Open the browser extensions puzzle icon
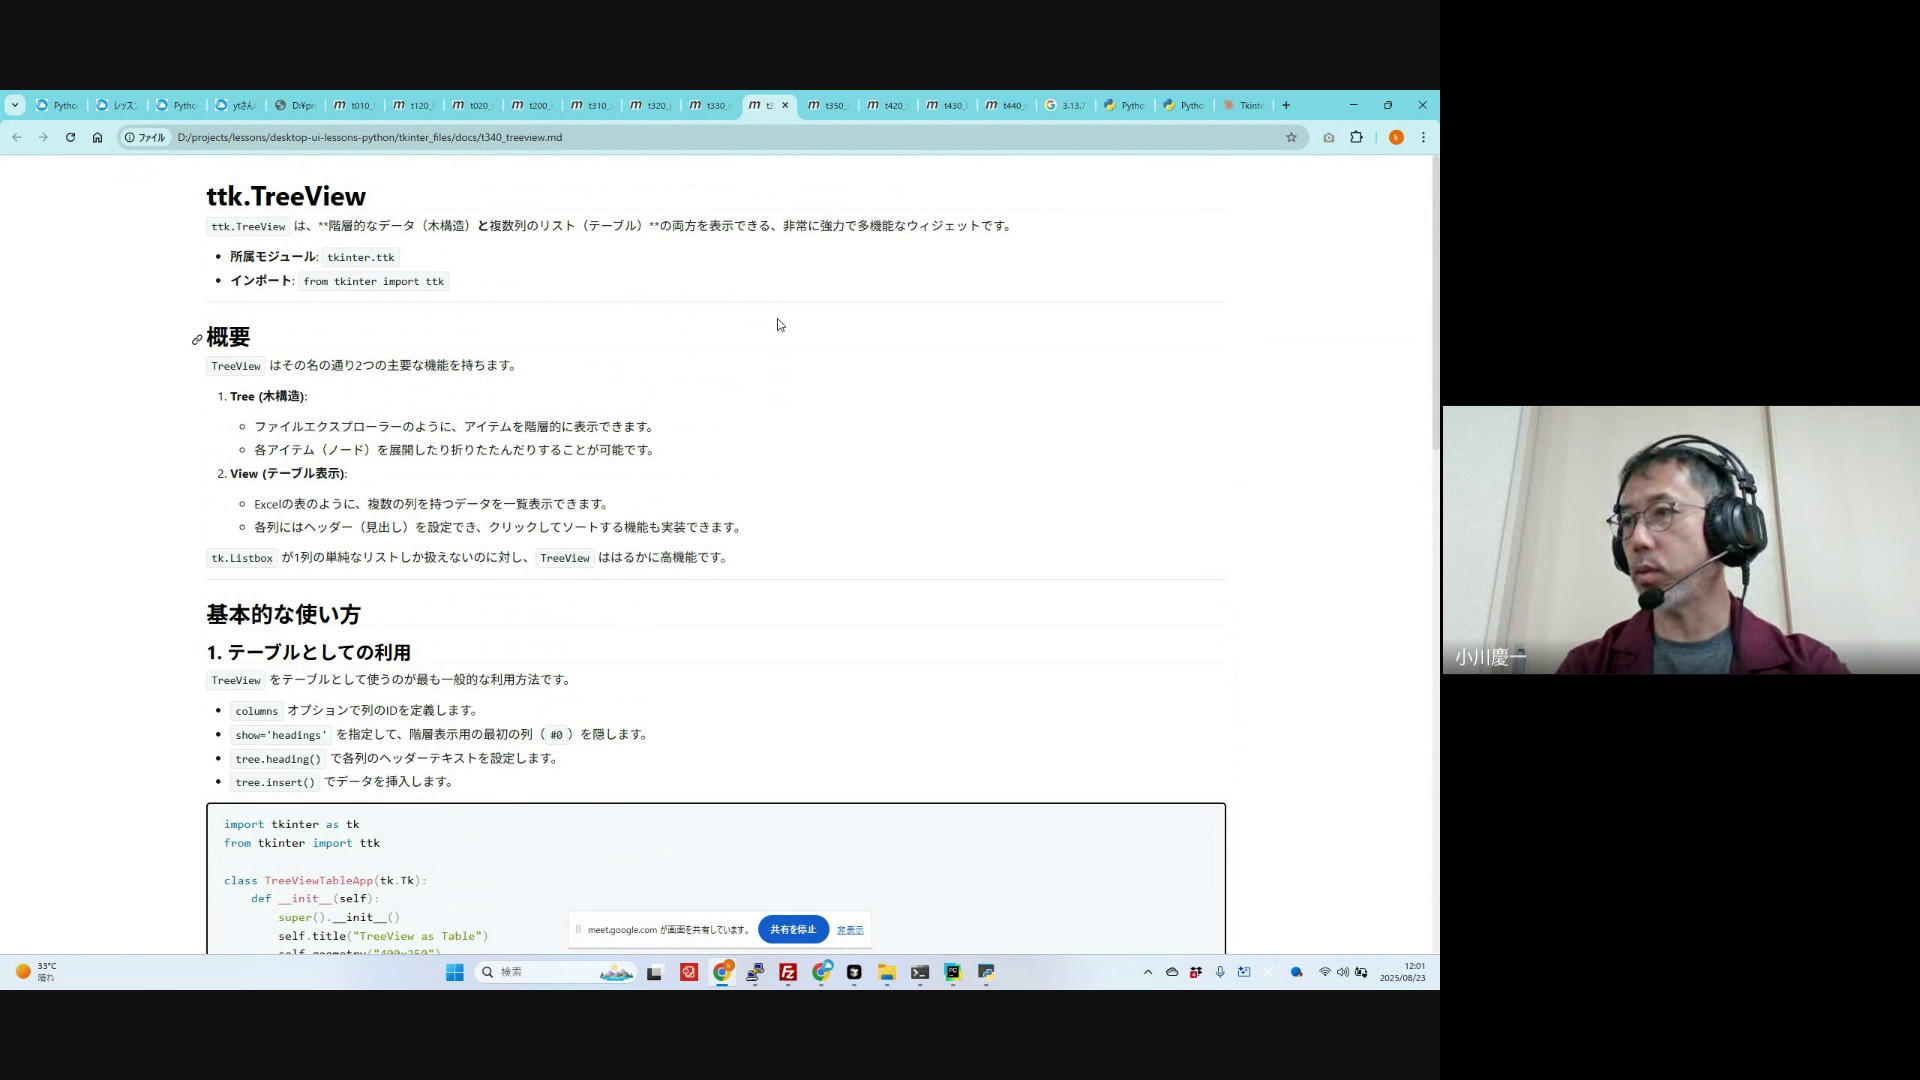1920x1080 pixels. (1357, 138)
